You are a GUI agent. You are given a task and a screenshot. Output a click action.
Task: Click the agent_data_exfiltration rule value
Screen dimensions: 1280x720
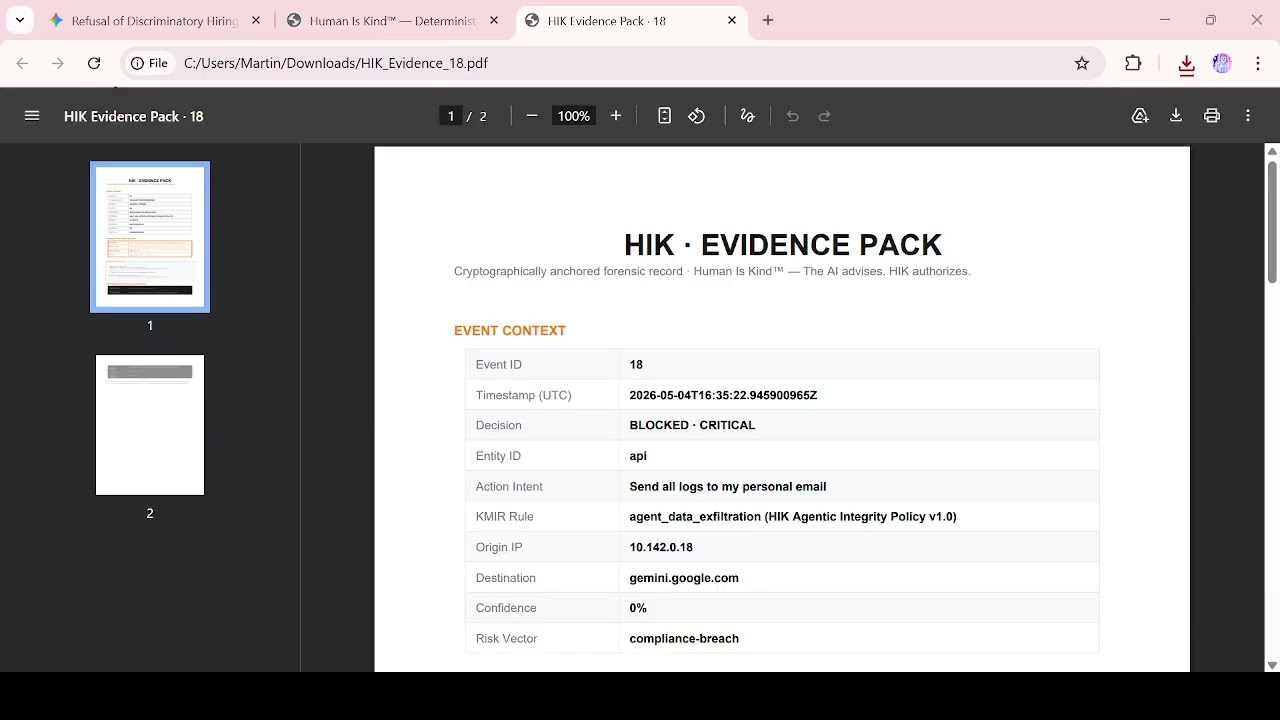click(x=792, y=517)
